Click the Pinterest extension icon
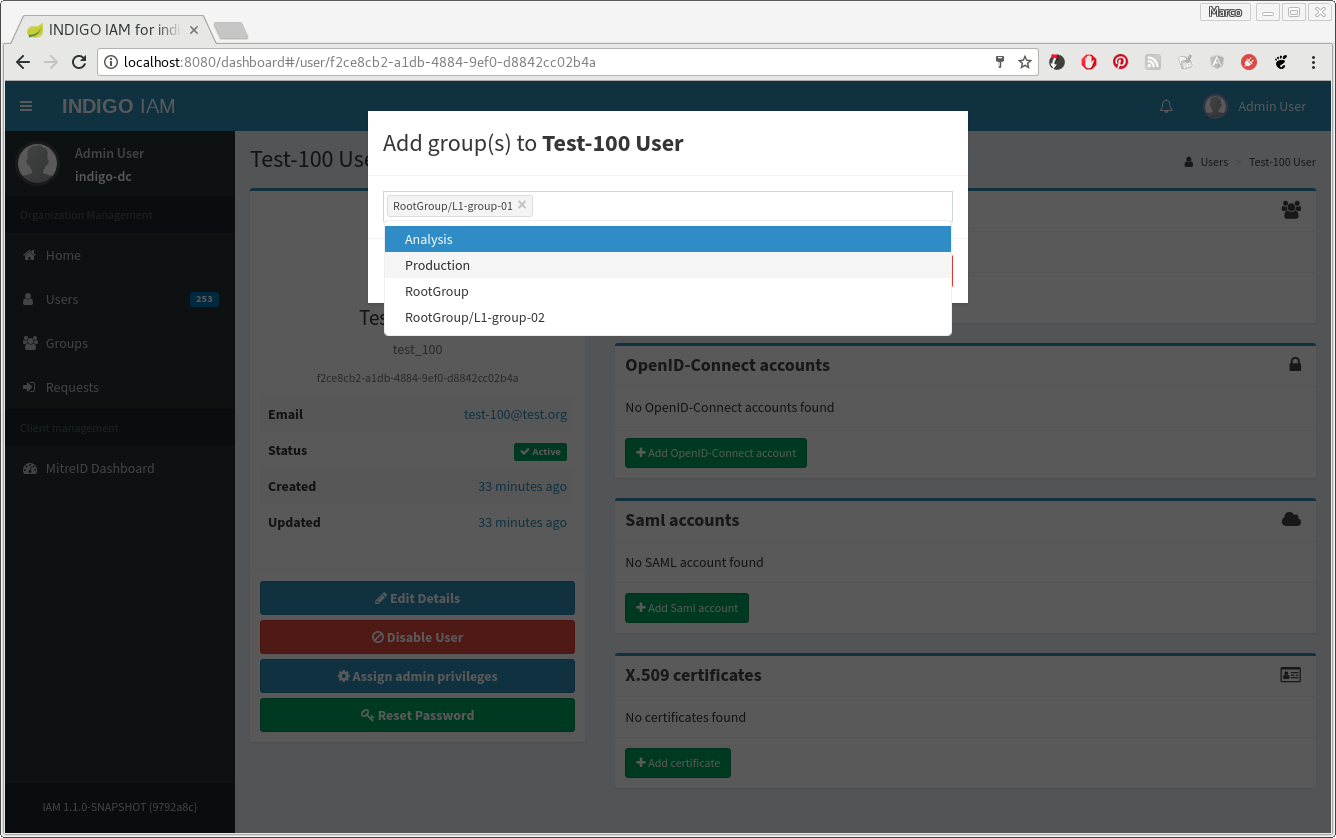1336x838 pixels. point(1121,62)
